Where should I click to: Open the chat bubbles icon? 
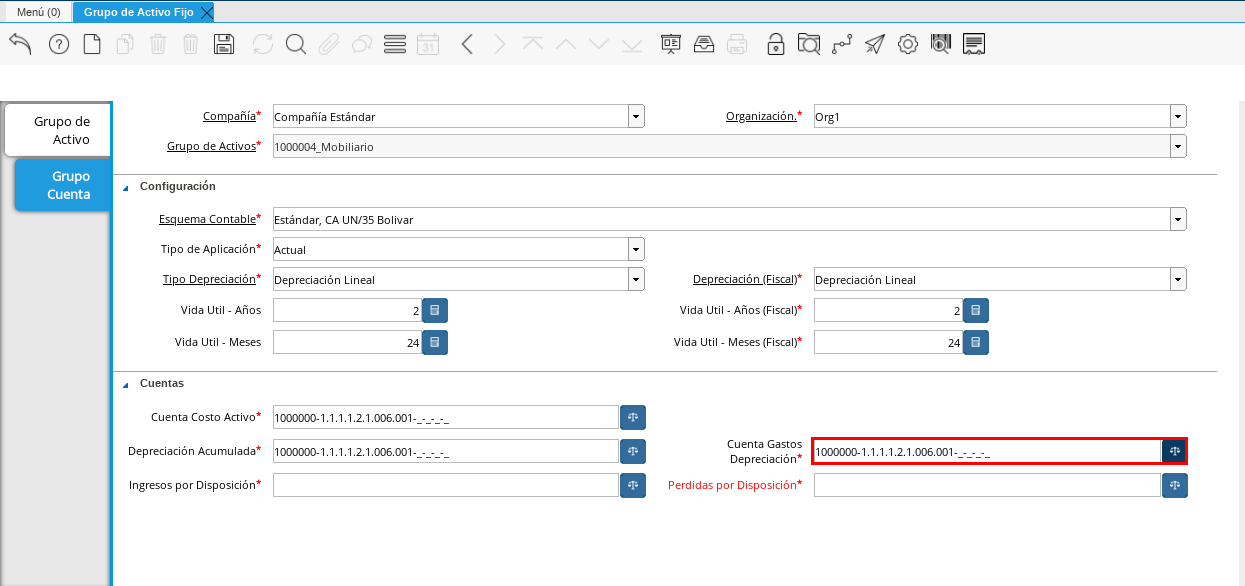(362, 44)
